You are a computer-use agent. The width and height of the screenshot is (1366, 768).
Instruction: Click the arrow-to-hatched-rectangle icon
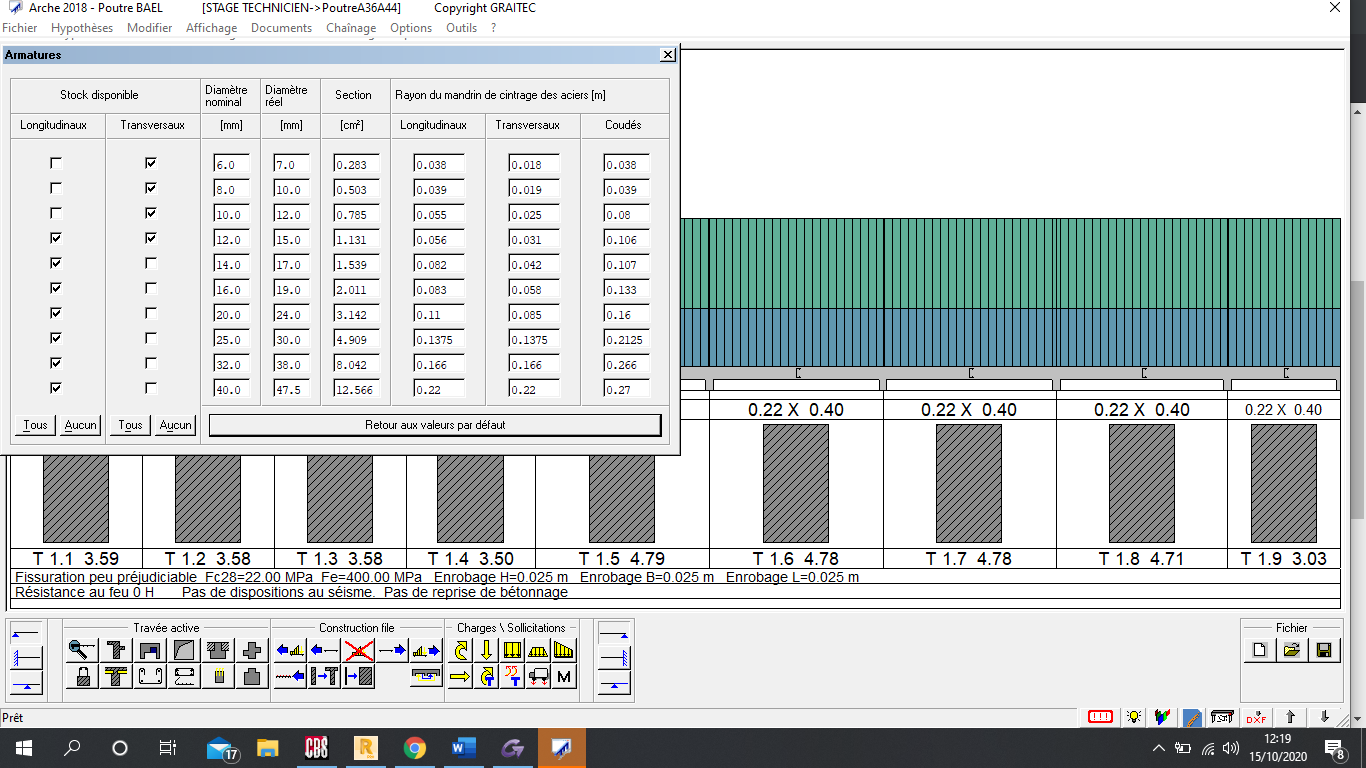(359, 676)
